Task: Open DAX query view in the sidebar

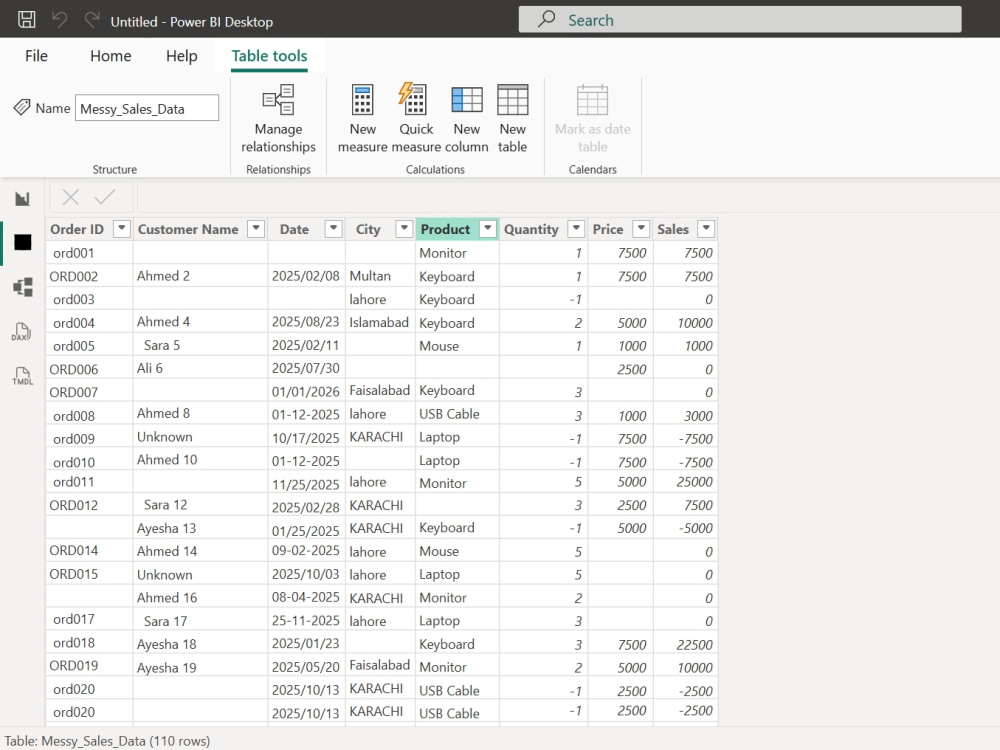Action: tap(22, 332)
